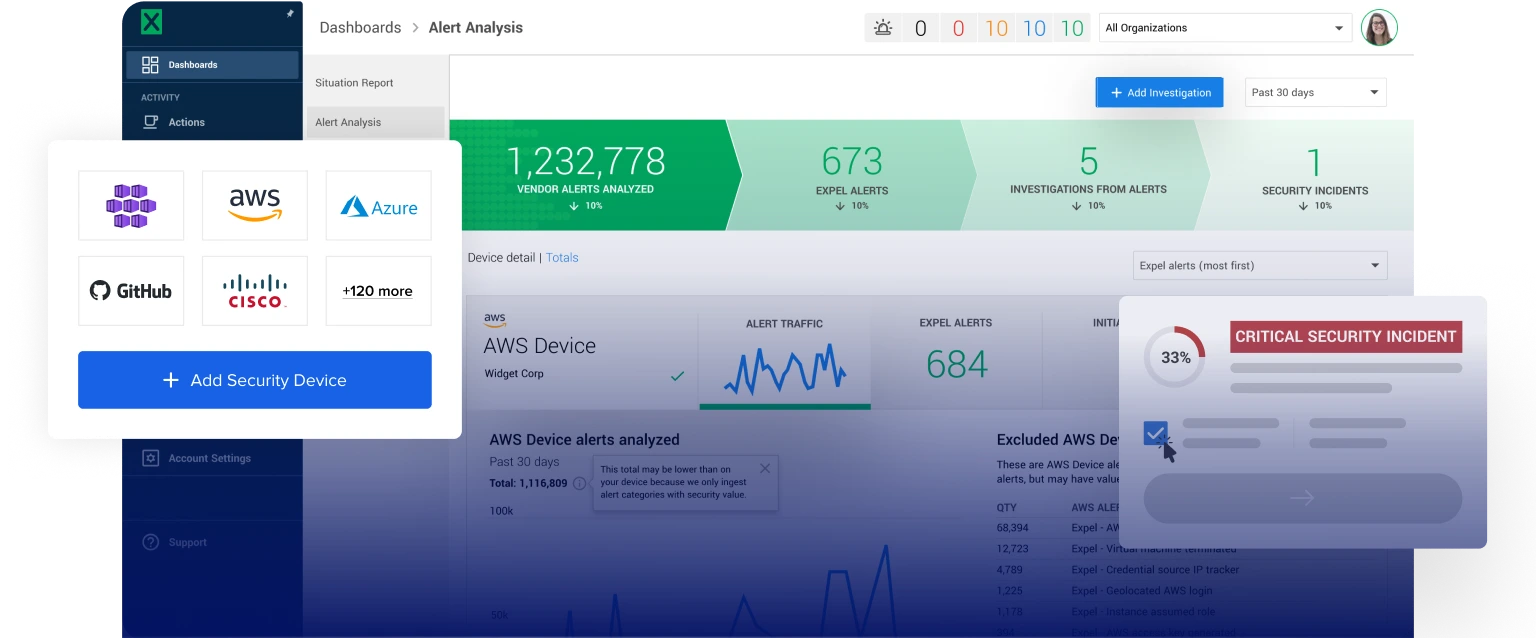Click the 673 Expel Alerts funnel tile
Image resolution: width=1536 pixels, height=638 pixels.
852,175
